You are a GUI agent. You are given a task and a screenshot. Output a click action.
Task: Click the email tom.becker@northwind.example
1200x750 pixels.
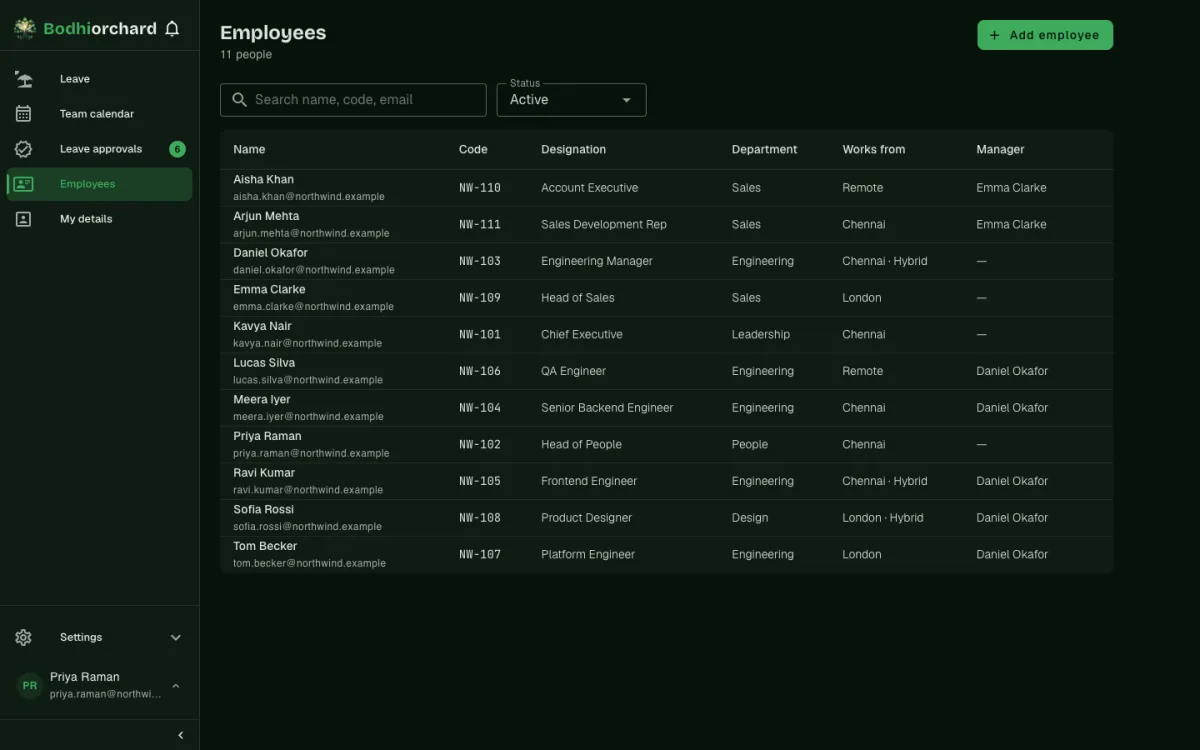(309, 563)
